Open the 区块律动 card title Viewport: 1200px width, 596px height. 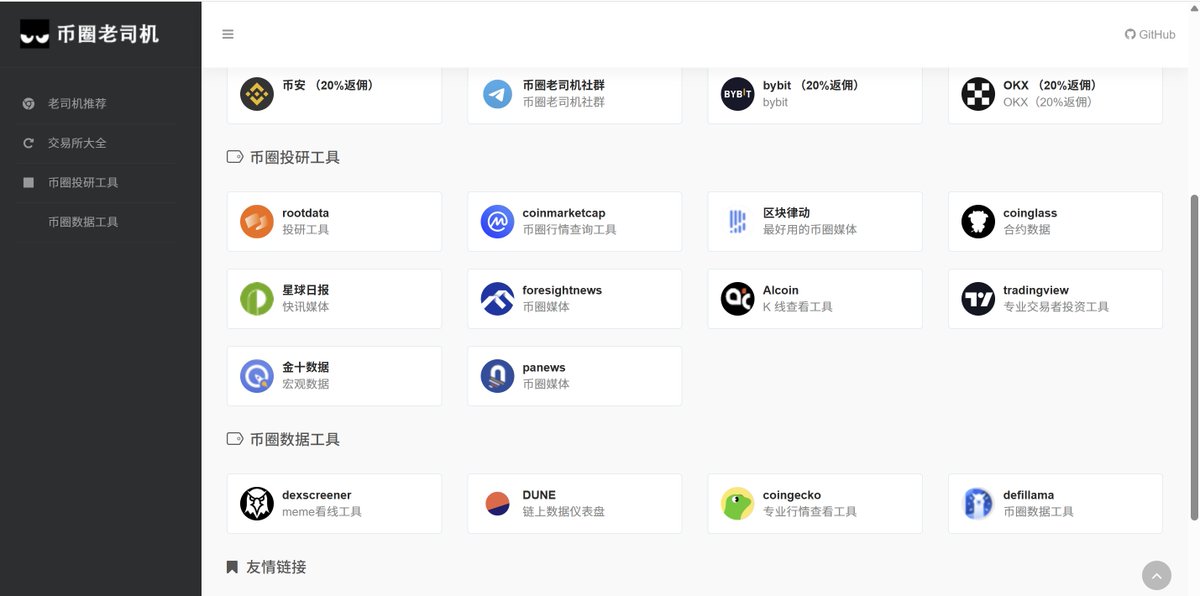[786, 213]
